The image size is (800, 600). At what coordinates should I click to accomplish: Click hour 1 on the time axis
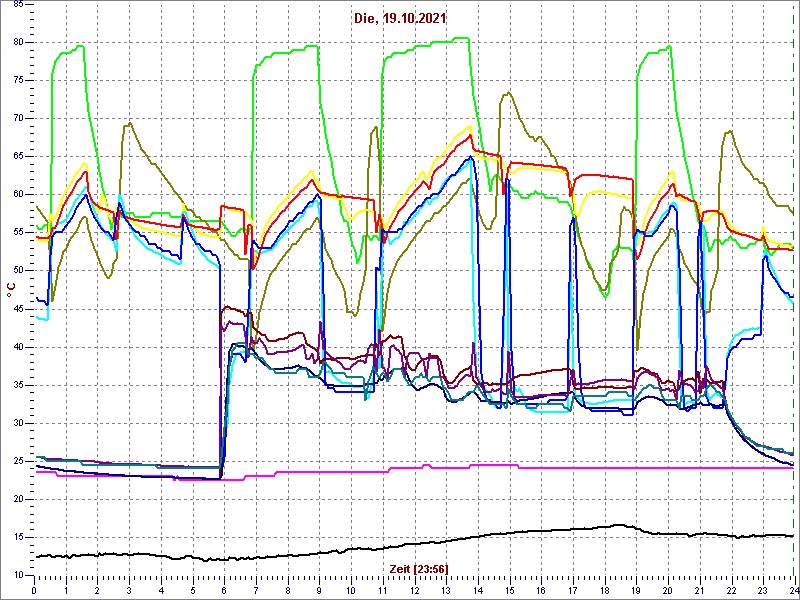pyautogui.click(x=66, y=591)
